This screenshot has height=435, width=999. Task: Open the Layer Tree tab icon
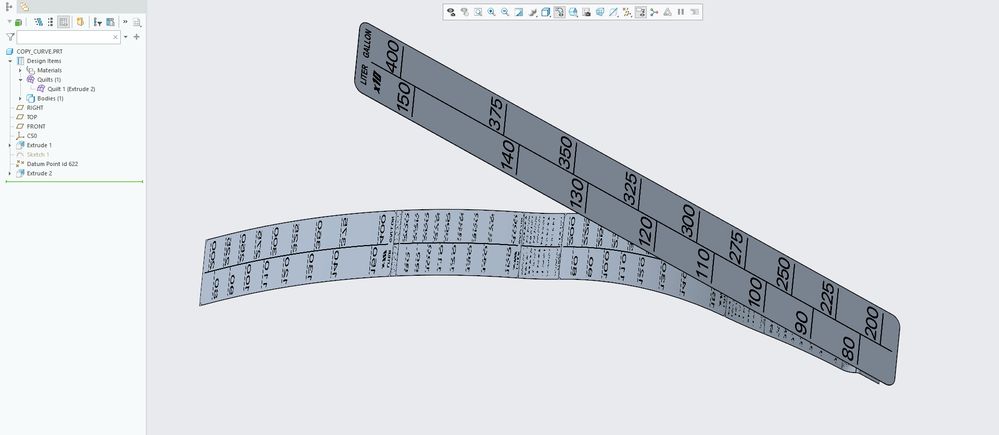tap(25, 7)
